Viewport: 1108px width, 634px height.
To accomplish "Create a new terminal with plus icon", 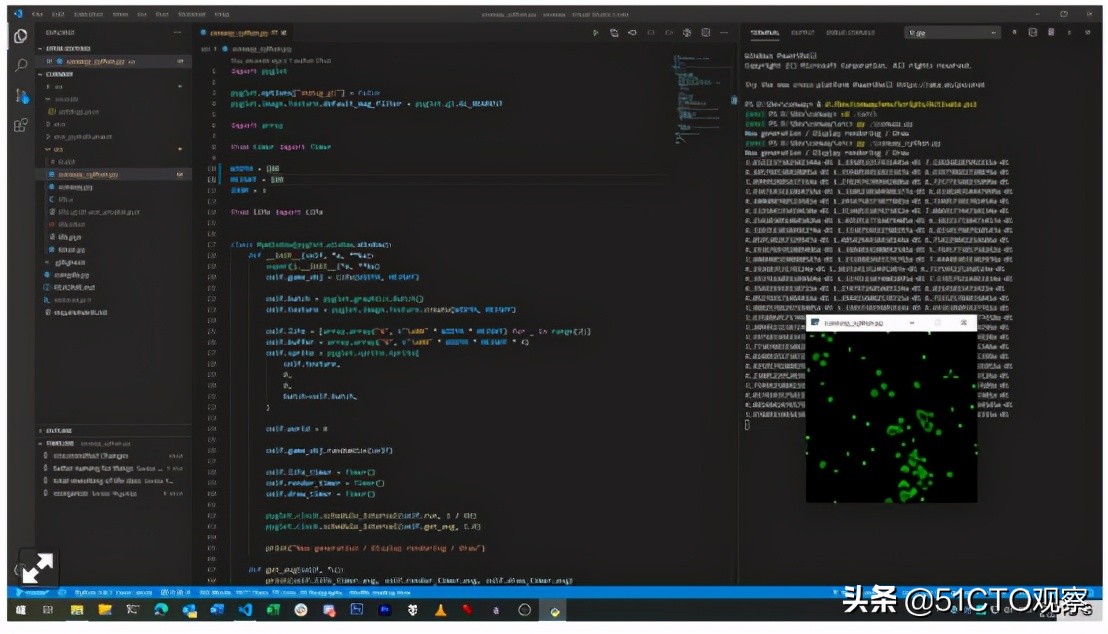I will (1014, 33).
